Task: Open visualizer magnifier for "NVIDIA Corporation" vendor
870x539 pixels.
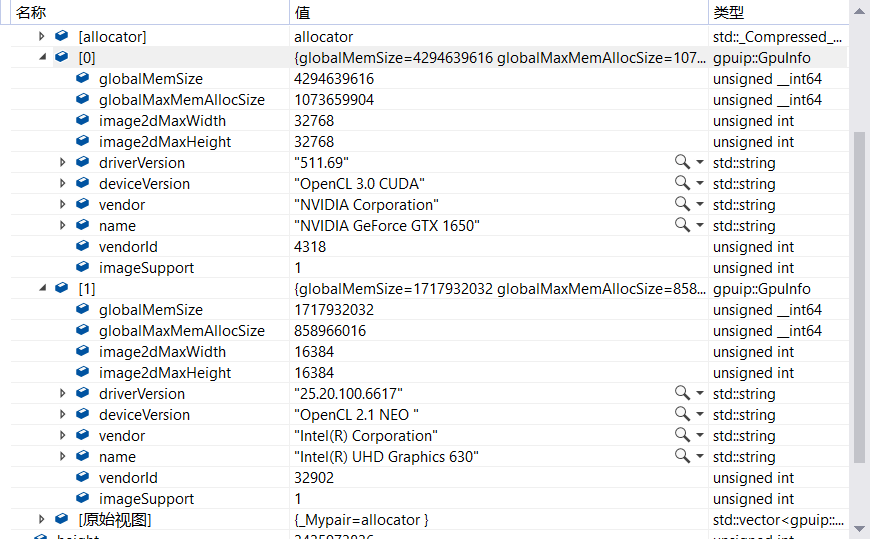Action: click(x=681, y=204)
